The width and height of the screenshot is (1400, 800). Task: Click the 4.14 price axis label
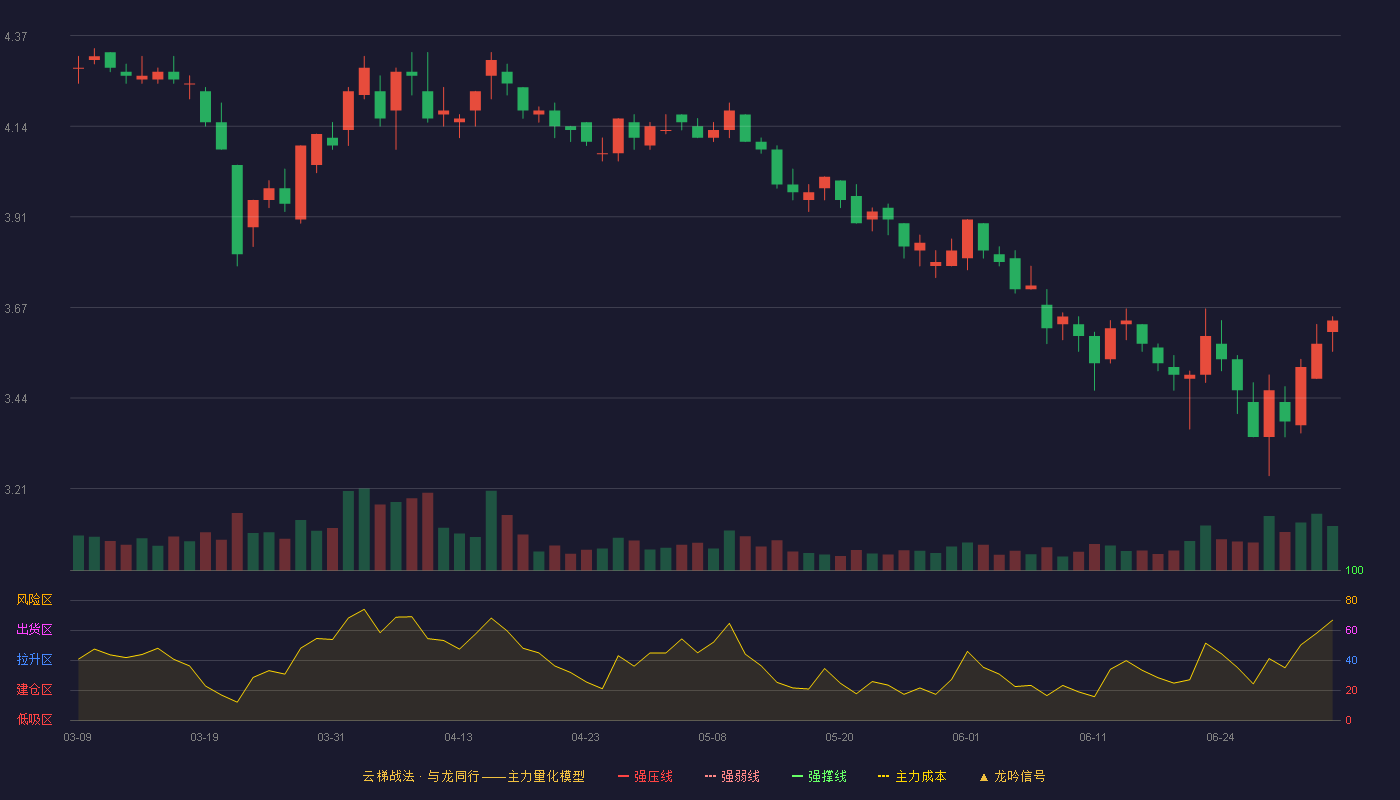[16, 127]
